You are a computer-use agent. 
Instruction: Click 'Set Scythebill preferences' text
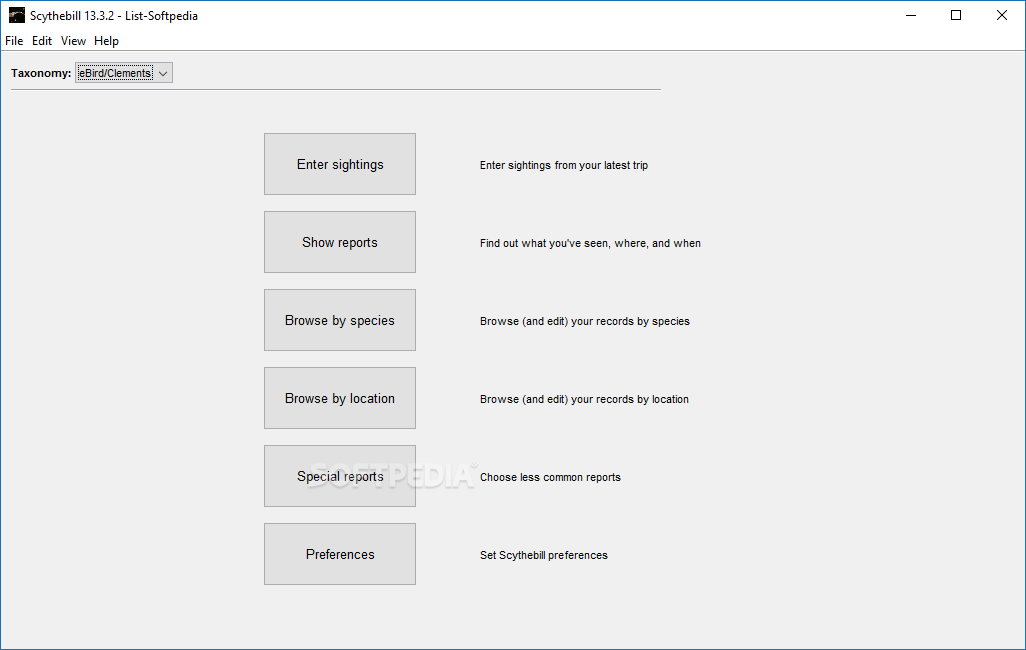pos(544,555)
